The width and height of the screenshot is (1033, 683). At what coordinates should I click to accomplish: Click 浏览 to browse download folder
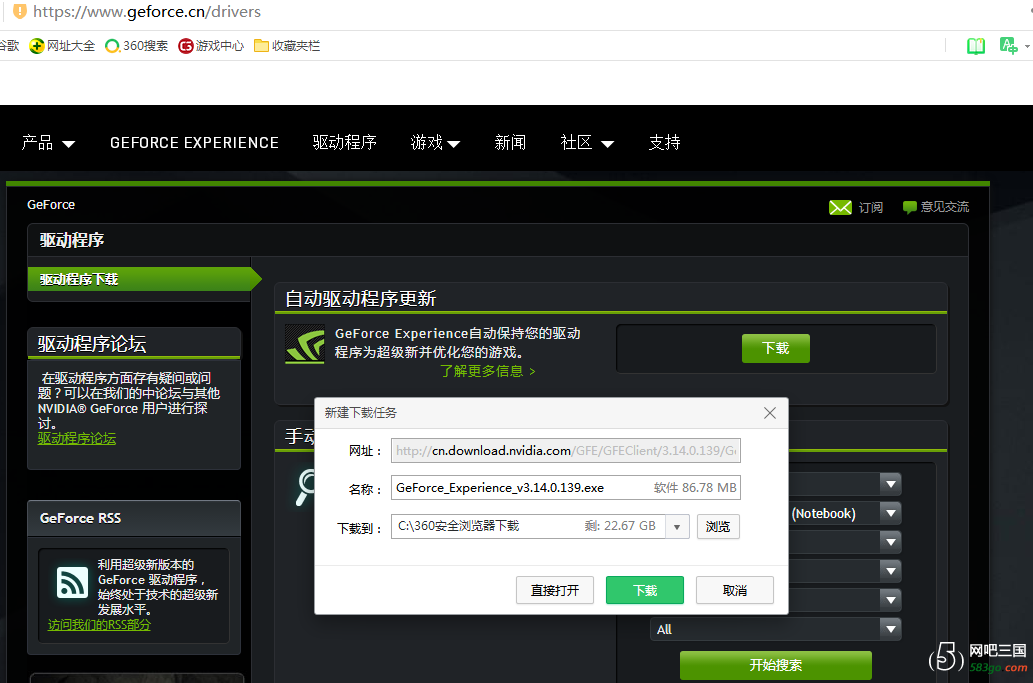[718, 527]
